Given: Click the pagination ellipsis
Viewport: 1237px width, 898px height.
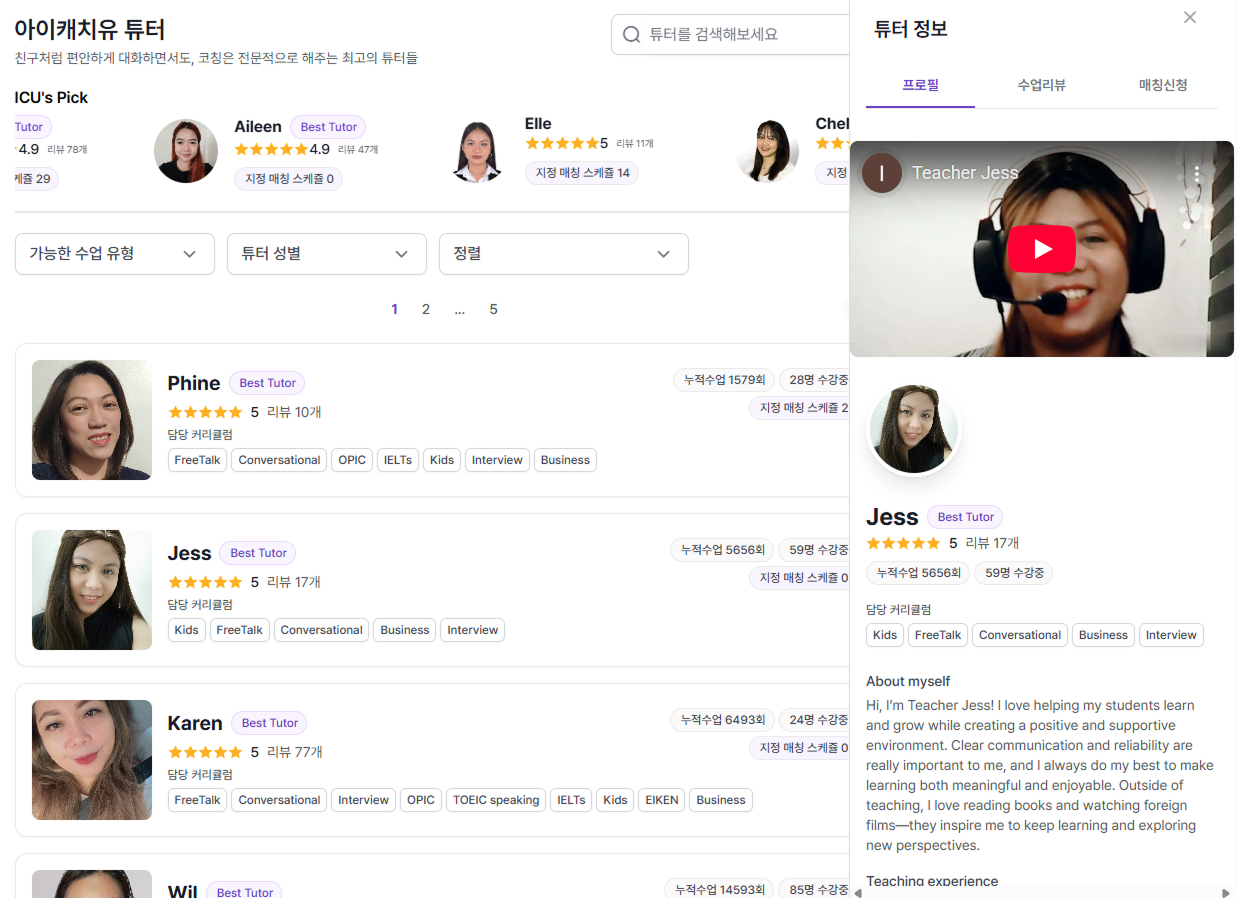Looking at the screenshot, I should pos(460,309).
